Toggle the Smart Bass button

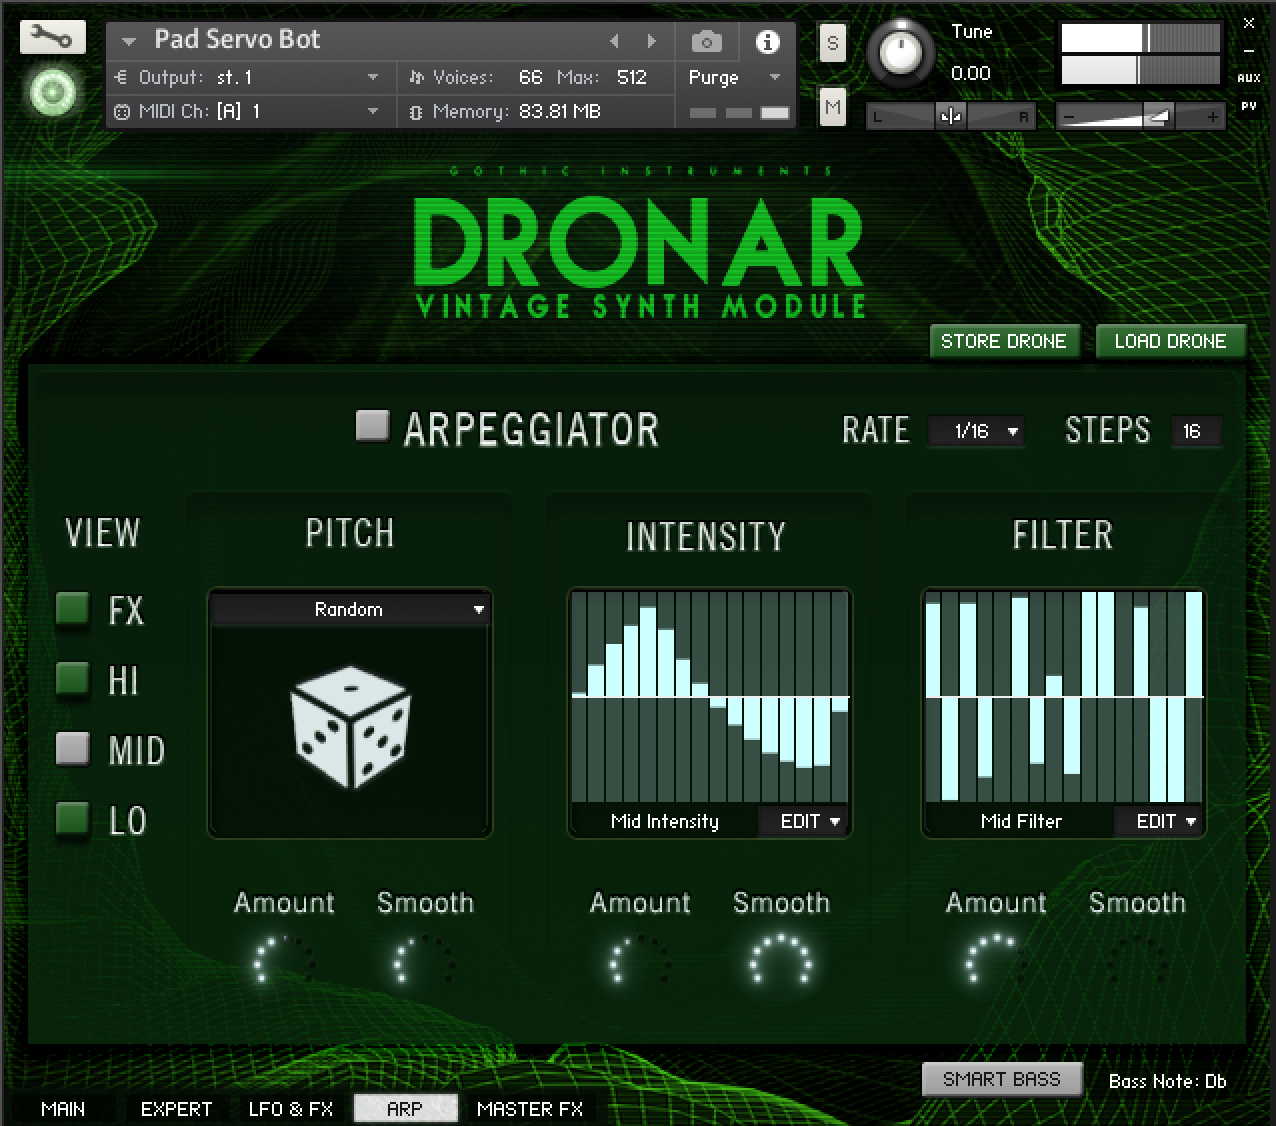(1002, 1079)
